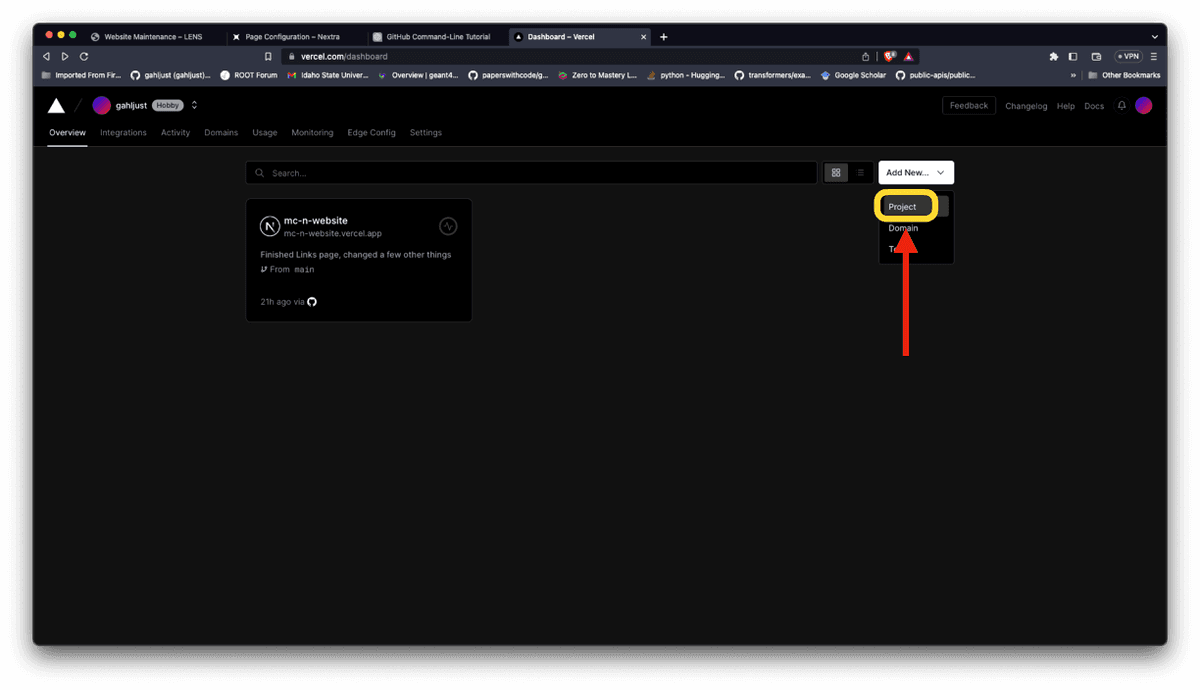This screenshot has width=1200, height=690.
Task: Bookmark this page using the bookmark icon
Action: [268, 57]
